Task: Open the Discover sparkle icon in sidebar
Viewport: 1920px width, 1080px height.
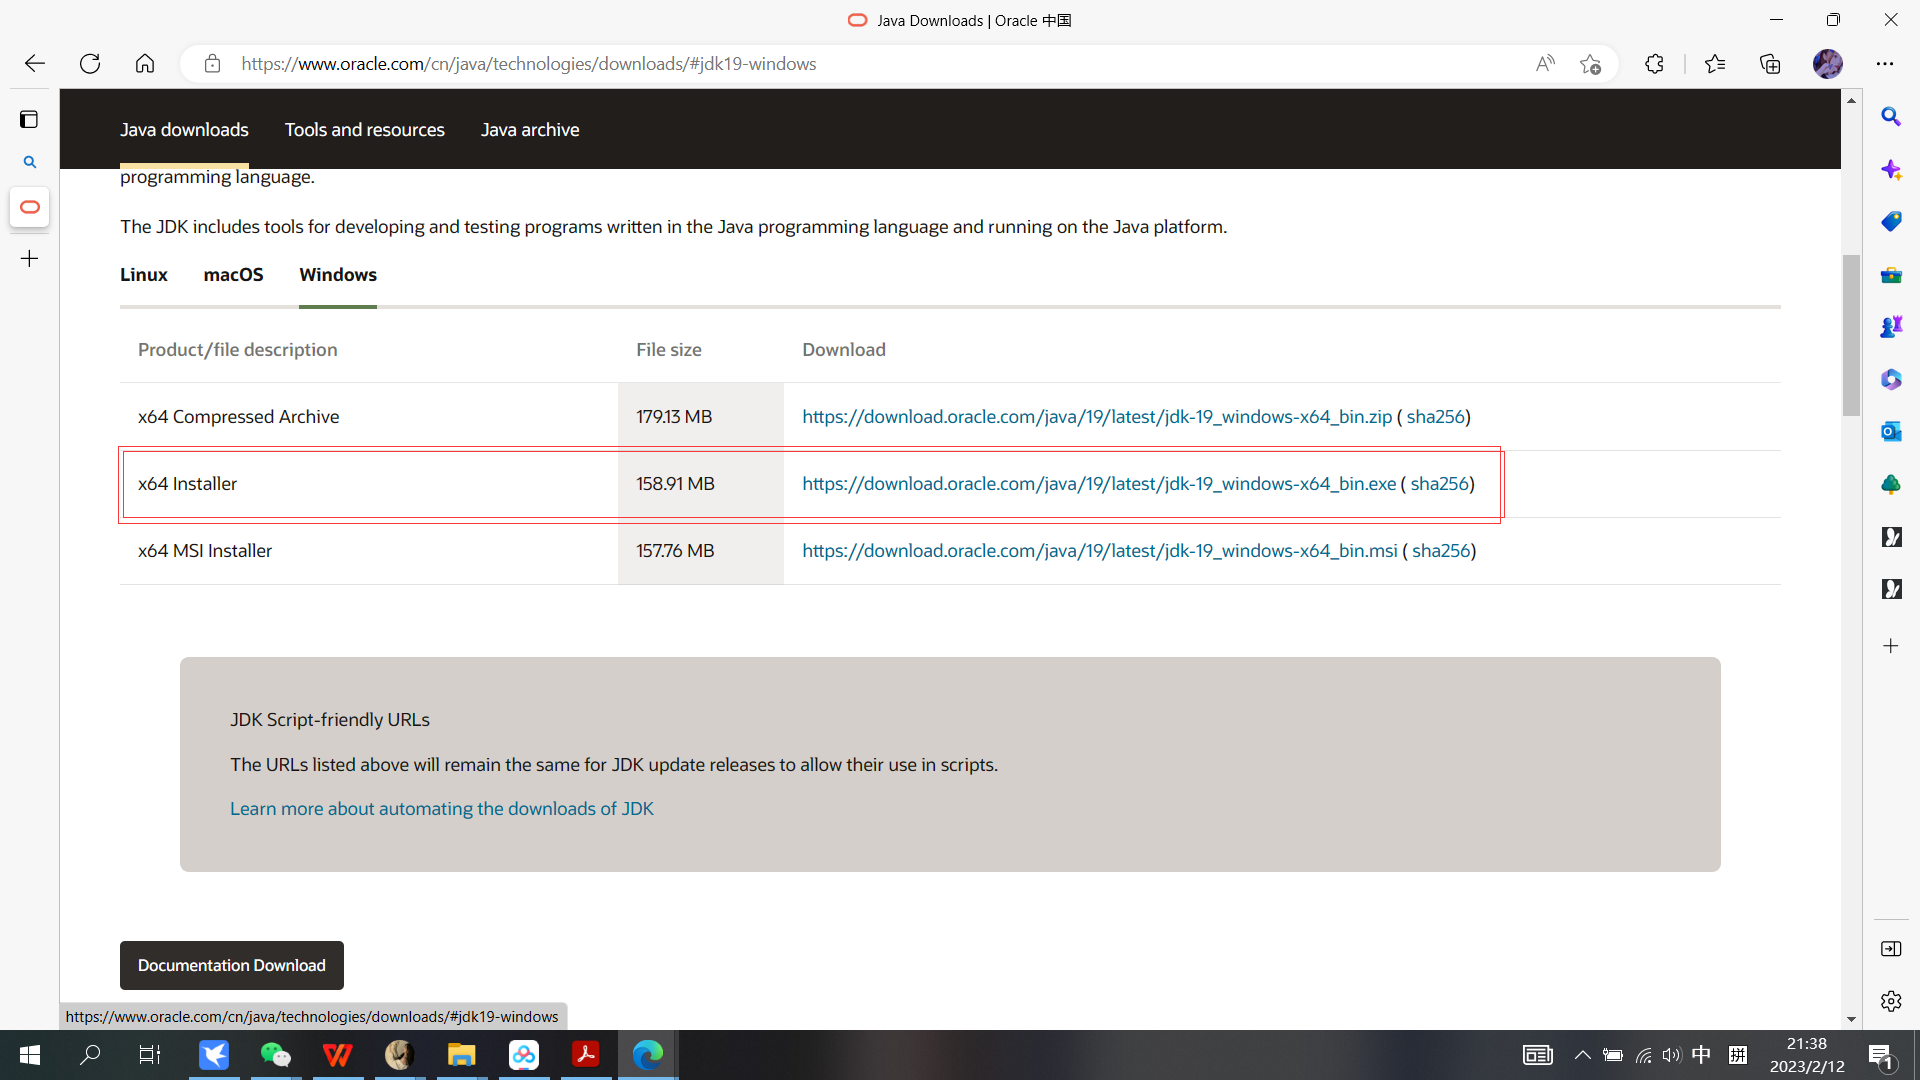Action: pos(1890,169)
